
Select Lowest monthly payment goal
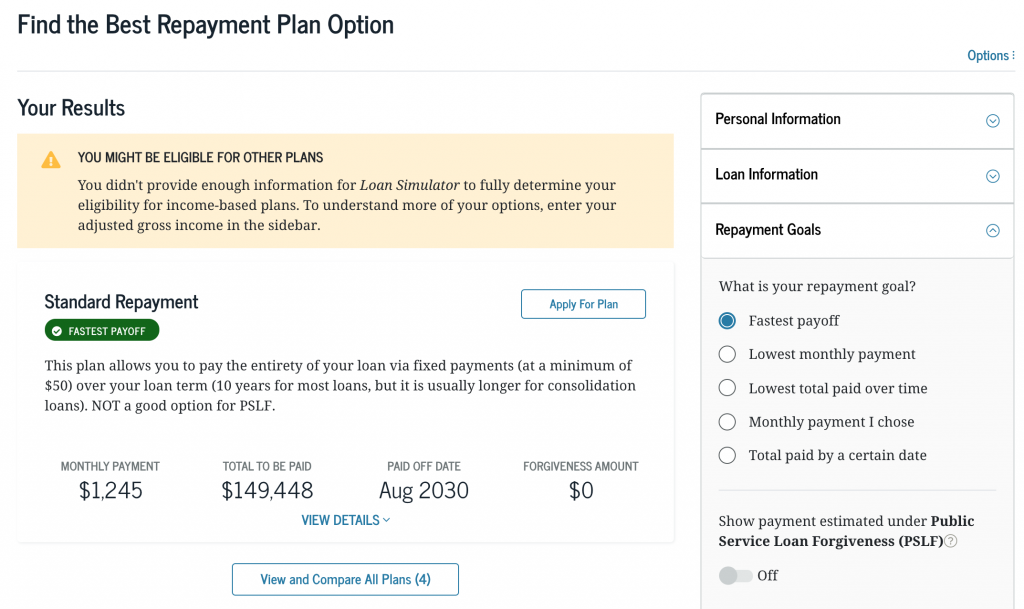(728, 354)
